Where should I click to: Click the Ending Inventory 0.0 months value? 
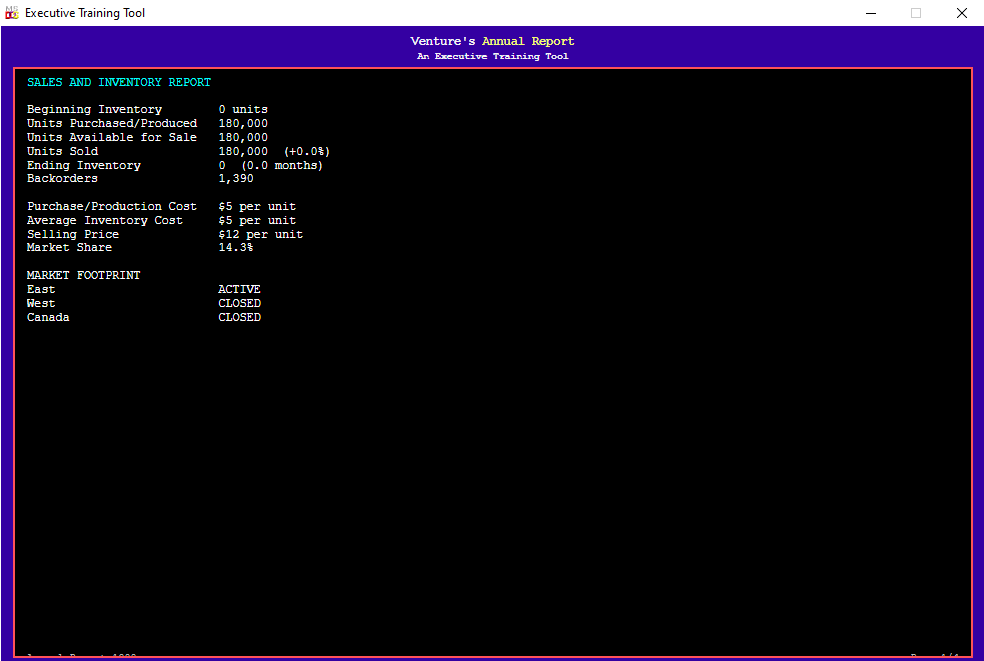click(282, 165)
